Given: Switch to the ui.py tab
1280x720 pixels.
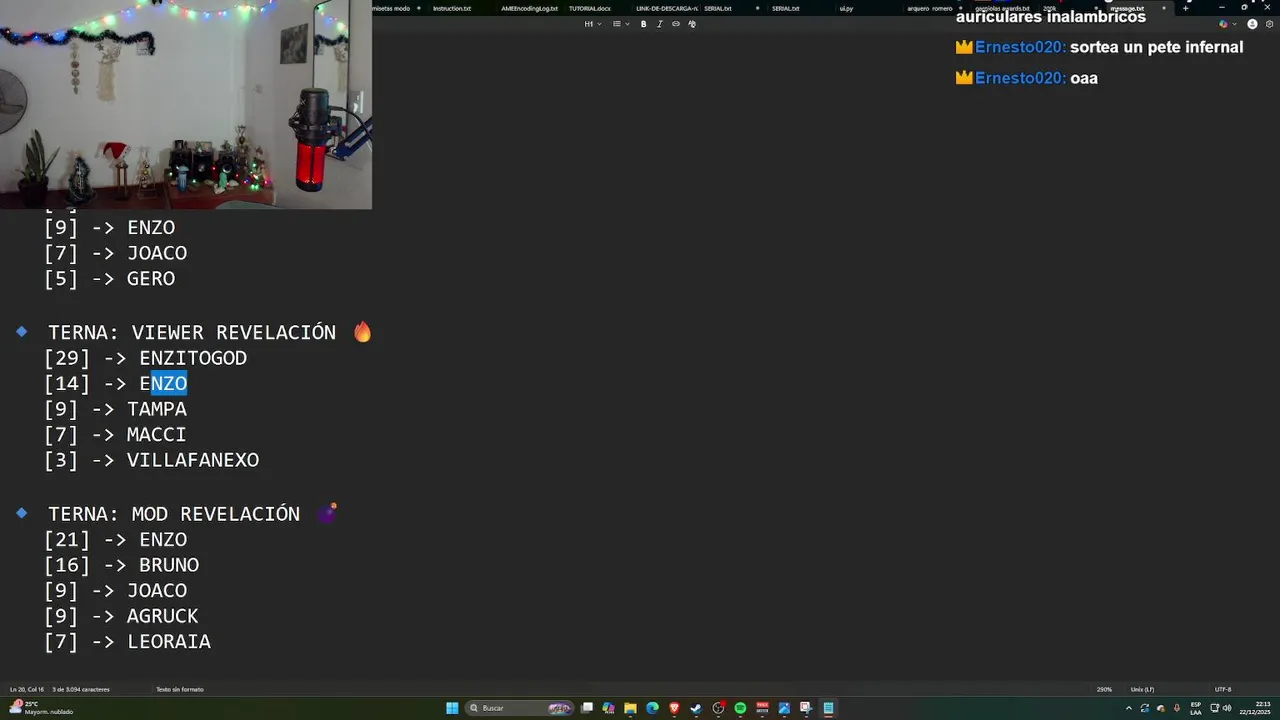Looking at the screenshot, I should (846, 8).
